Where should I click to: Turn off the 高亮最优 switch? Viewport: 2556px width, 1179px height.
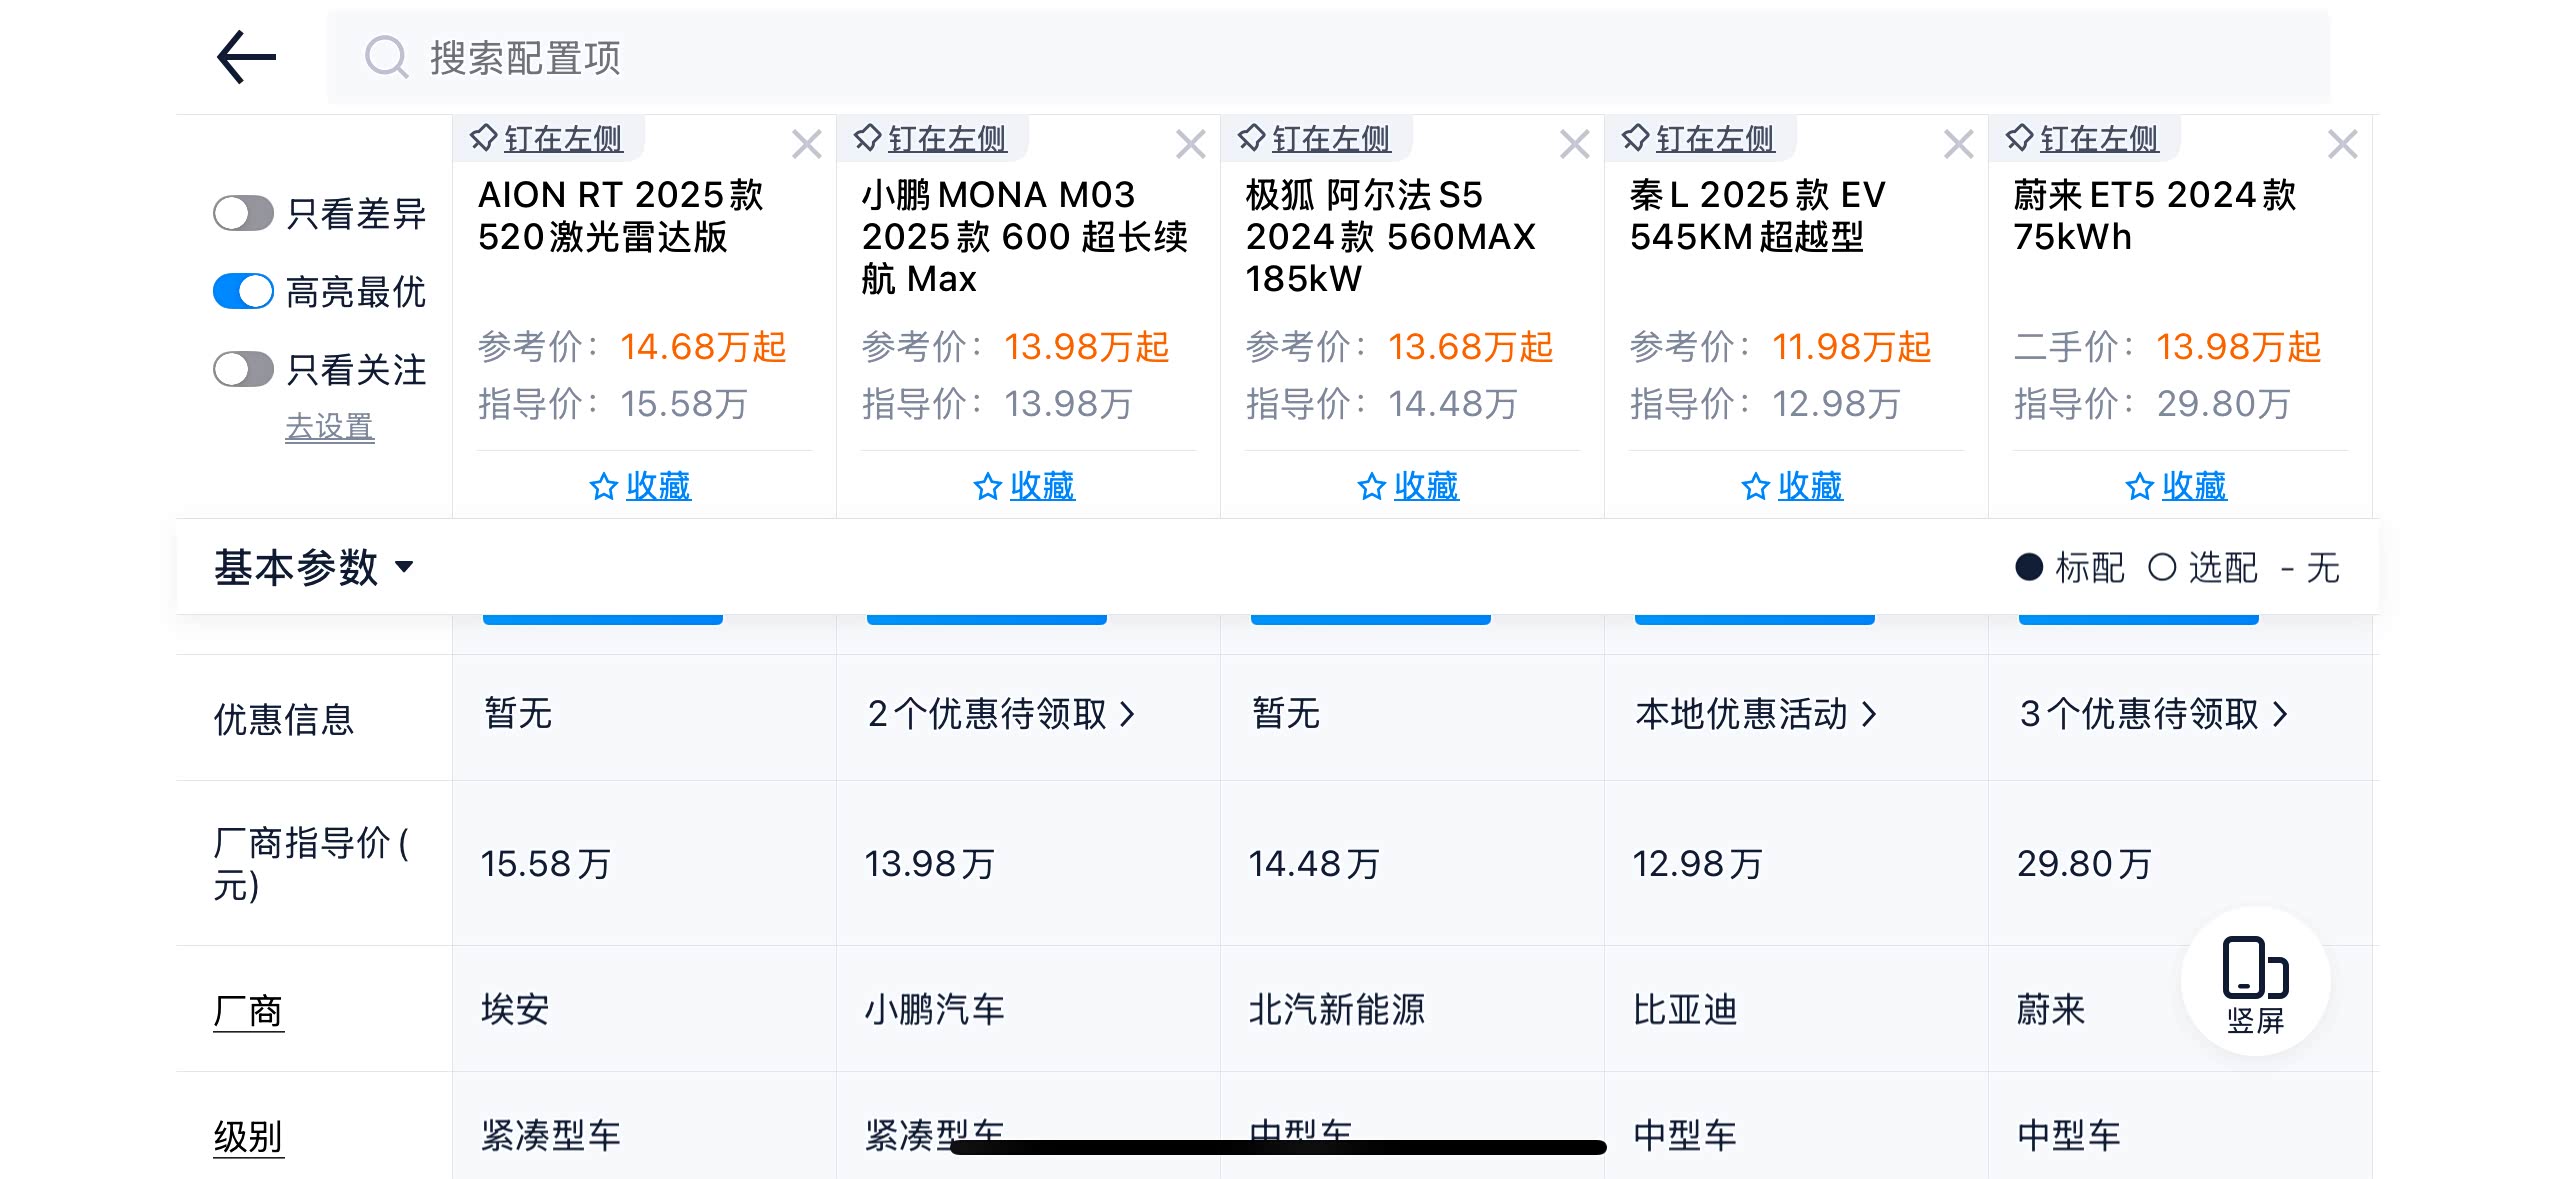[x=243, y=291]
